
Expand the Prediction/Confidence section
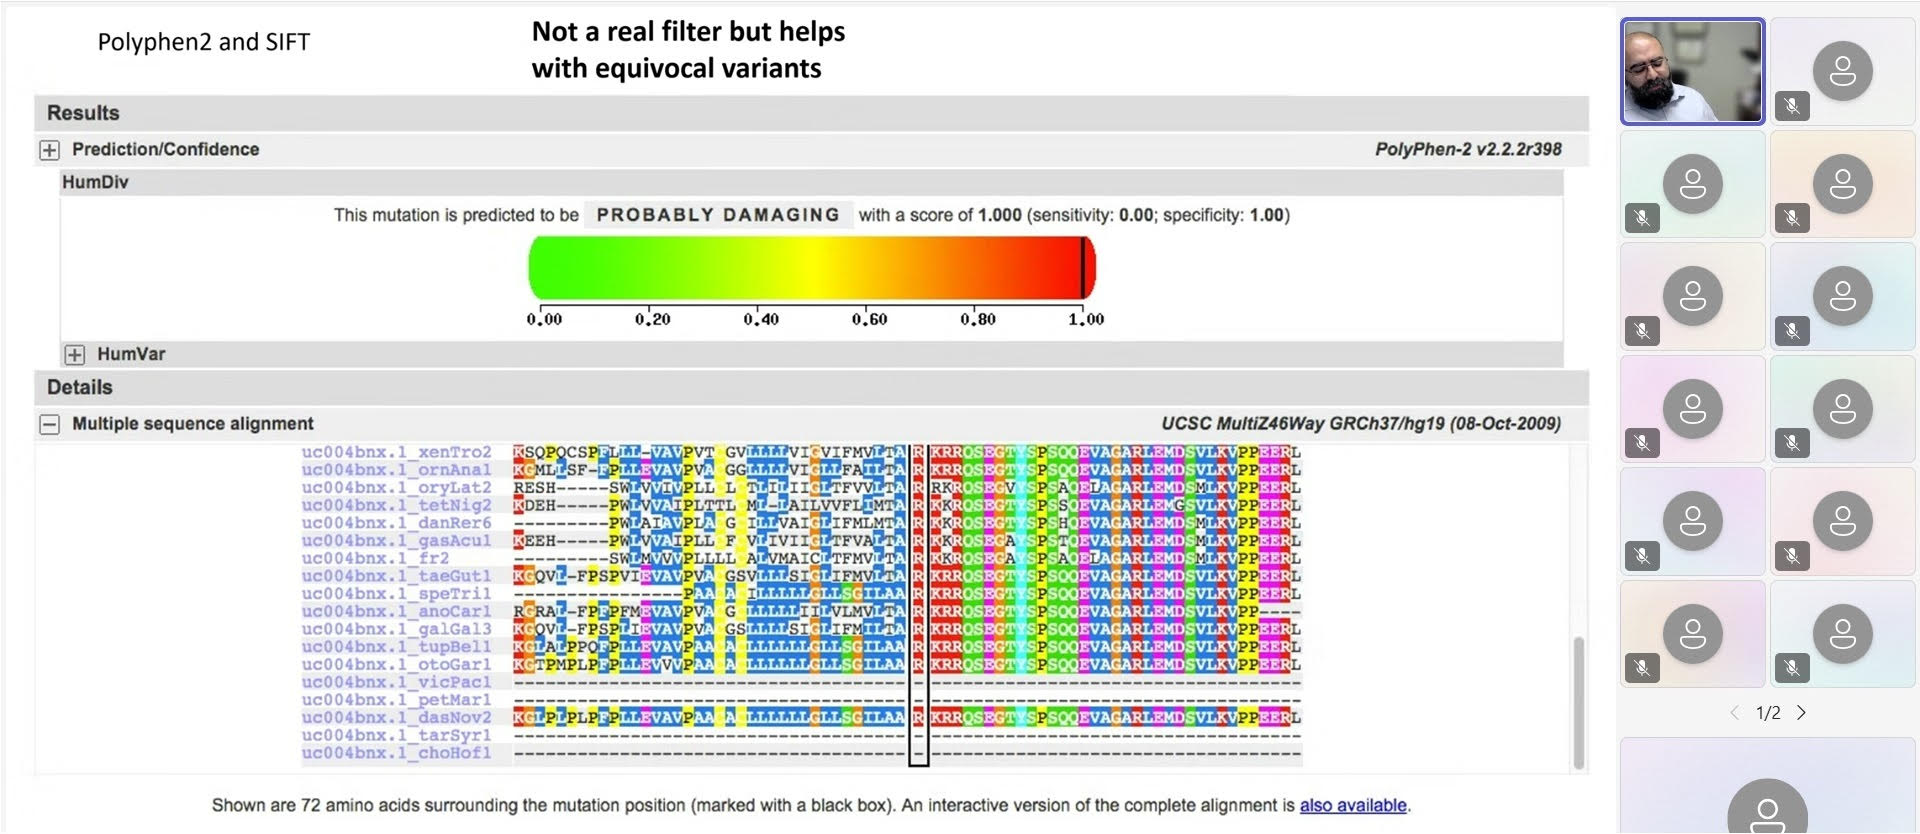[x=49, y=150]
